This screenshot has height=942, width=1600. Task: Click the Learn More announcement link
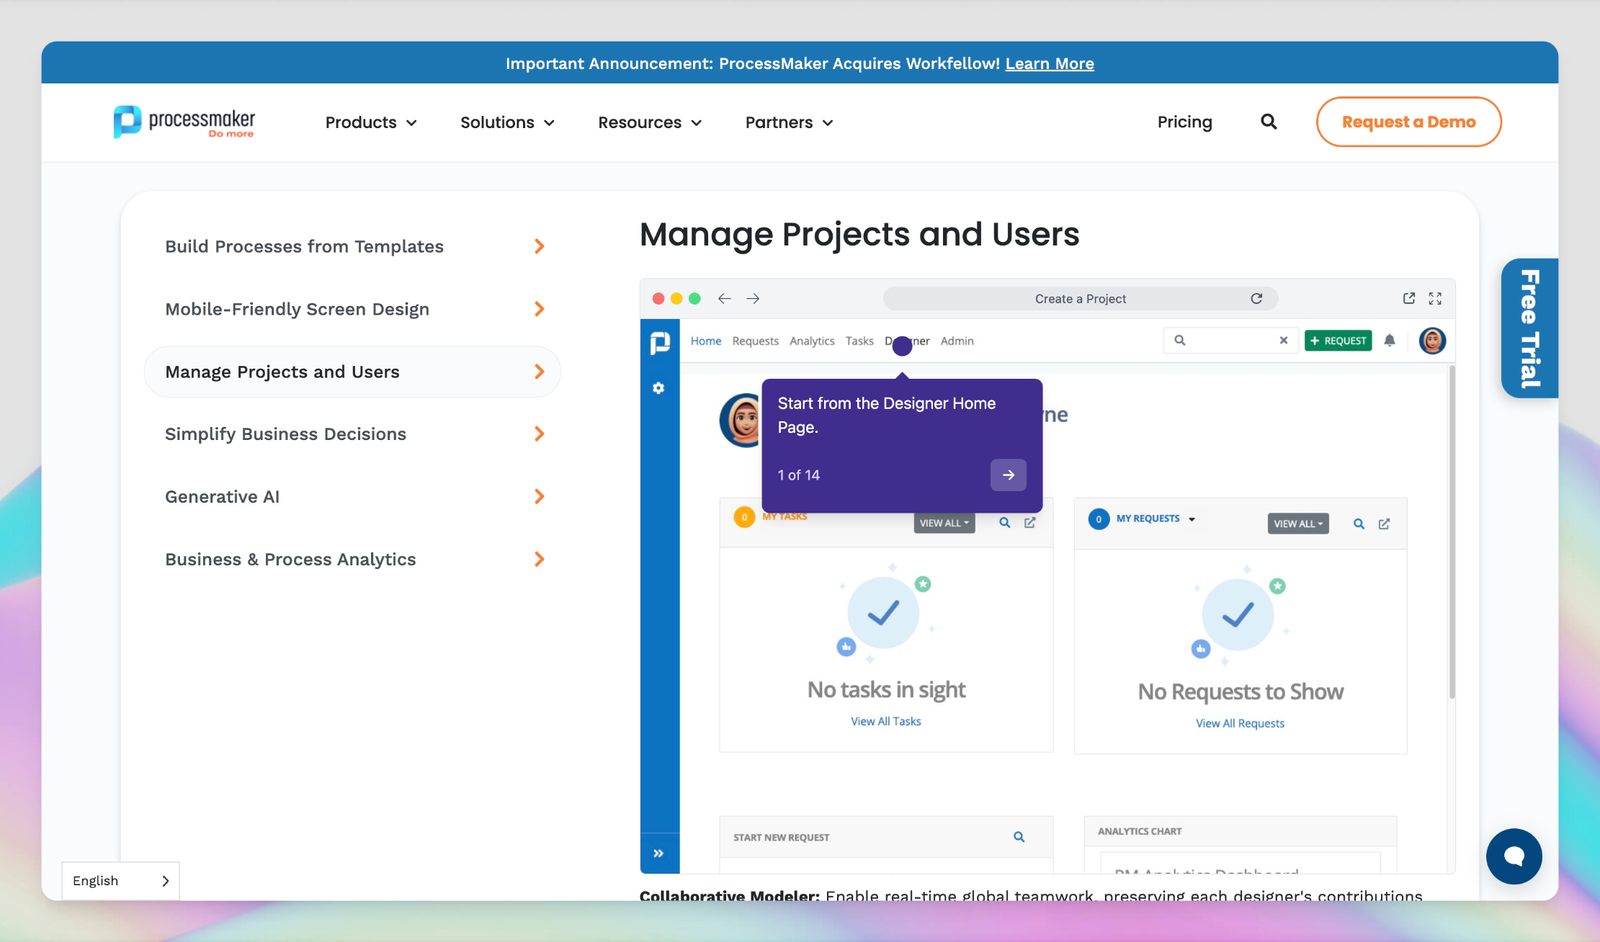pyautogui.click(x=1049, y=64)
